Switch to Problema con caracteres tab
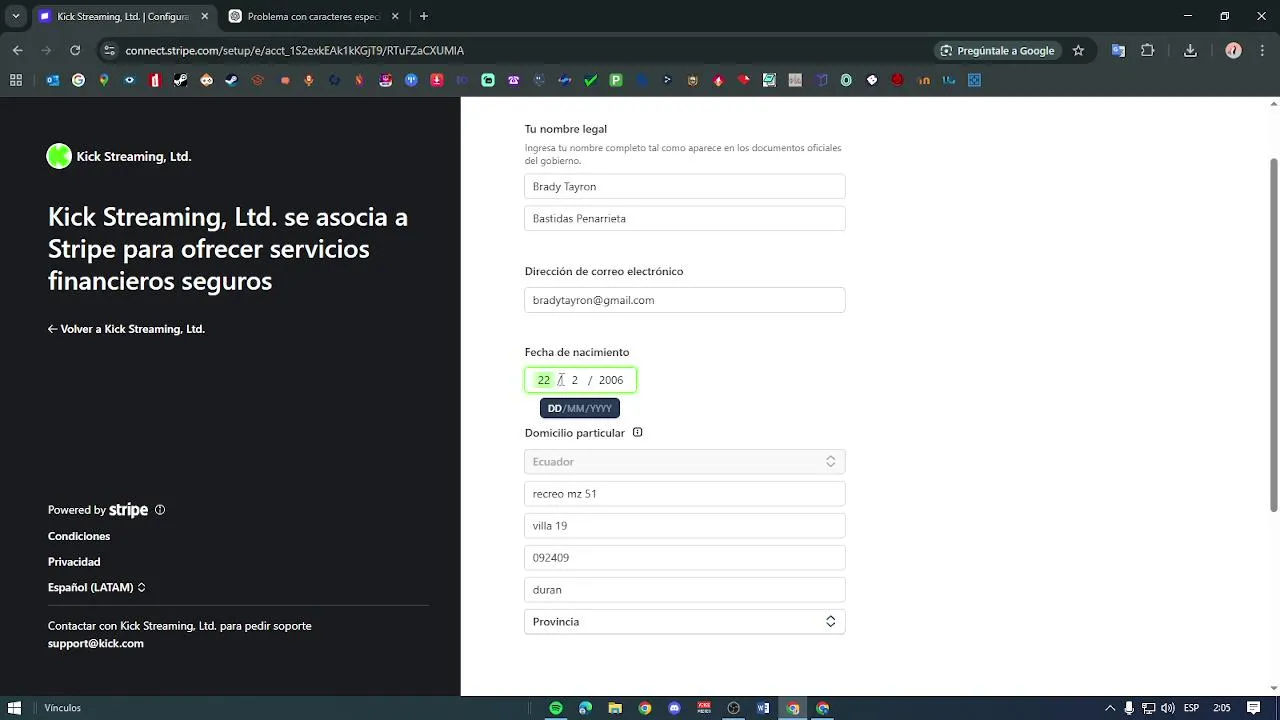Image resolution: width=1280 pixels, height=720 pixels. [312, 16]
